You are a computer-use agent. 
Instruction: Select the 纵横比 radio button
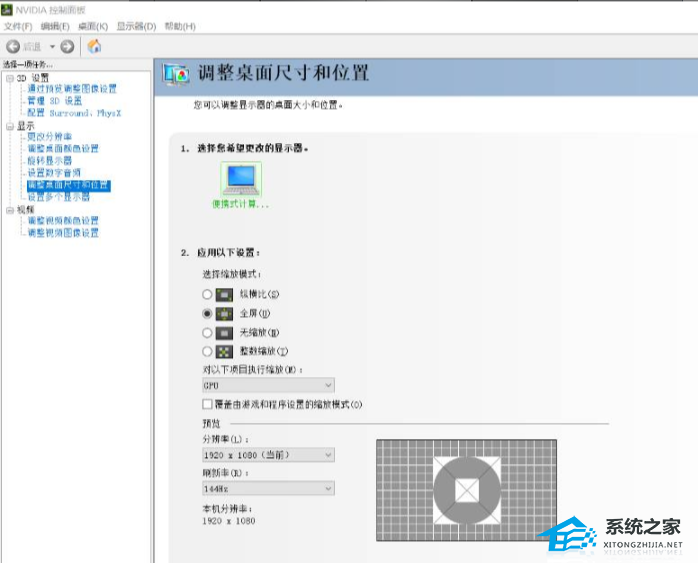207,294
